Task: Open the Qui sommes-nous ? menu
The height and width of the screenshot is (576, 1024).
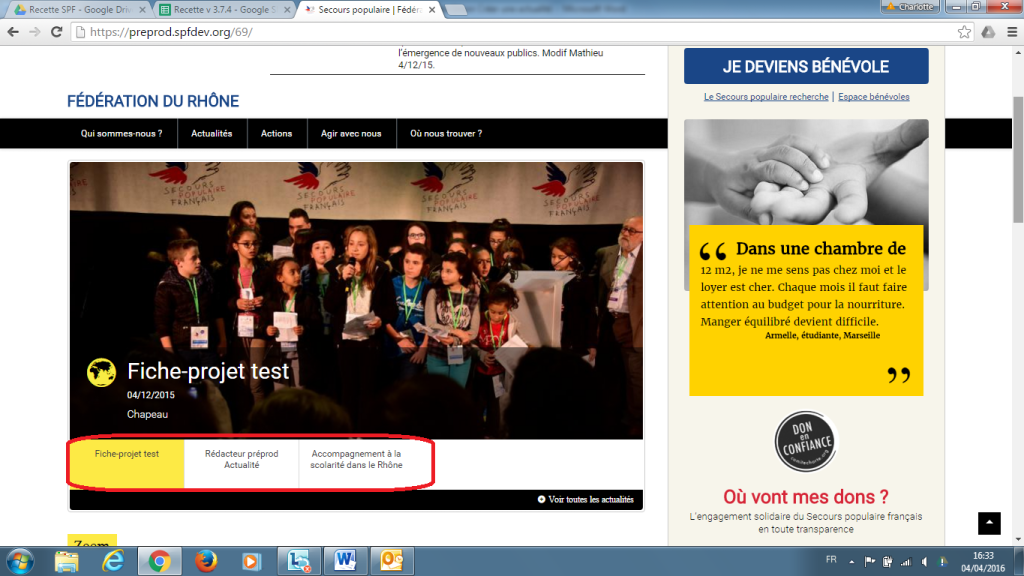Action: pos(121,133)
